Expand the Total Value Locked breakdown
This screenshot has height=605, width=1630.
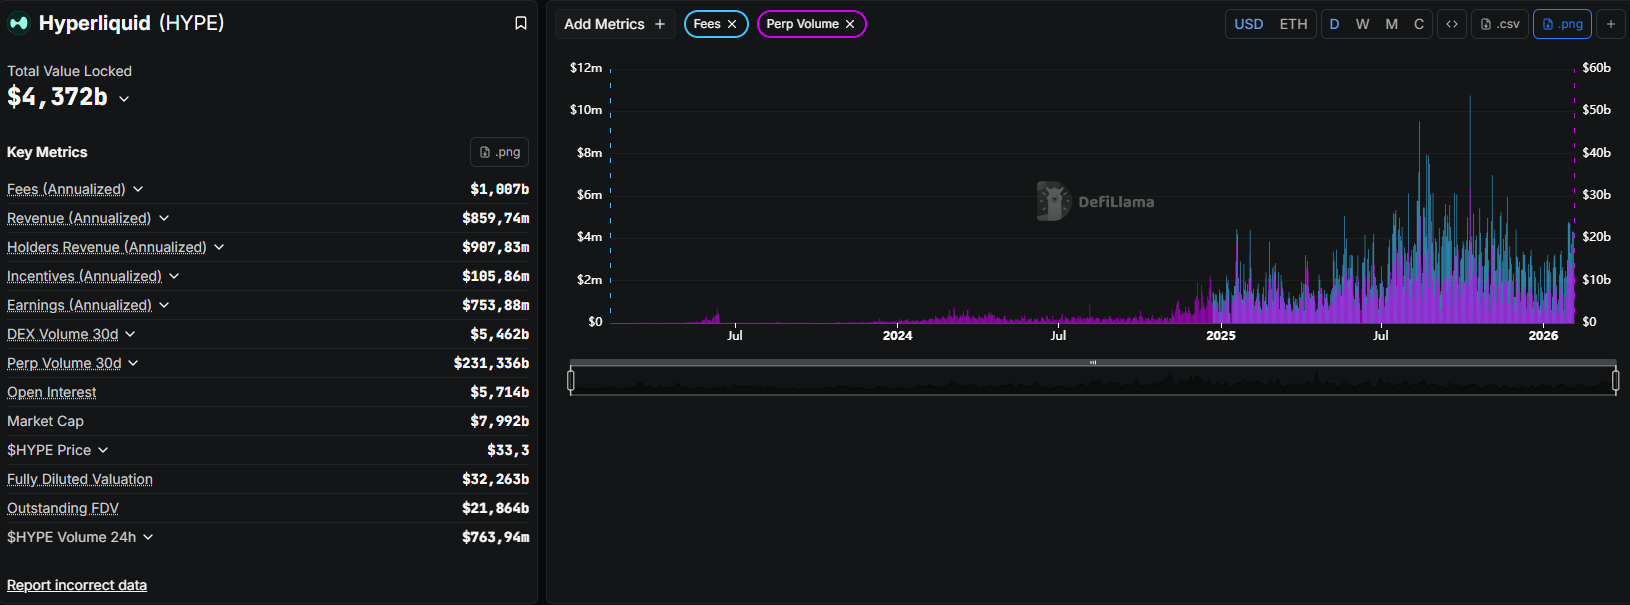pyautogui.click(x=124, y=98)
